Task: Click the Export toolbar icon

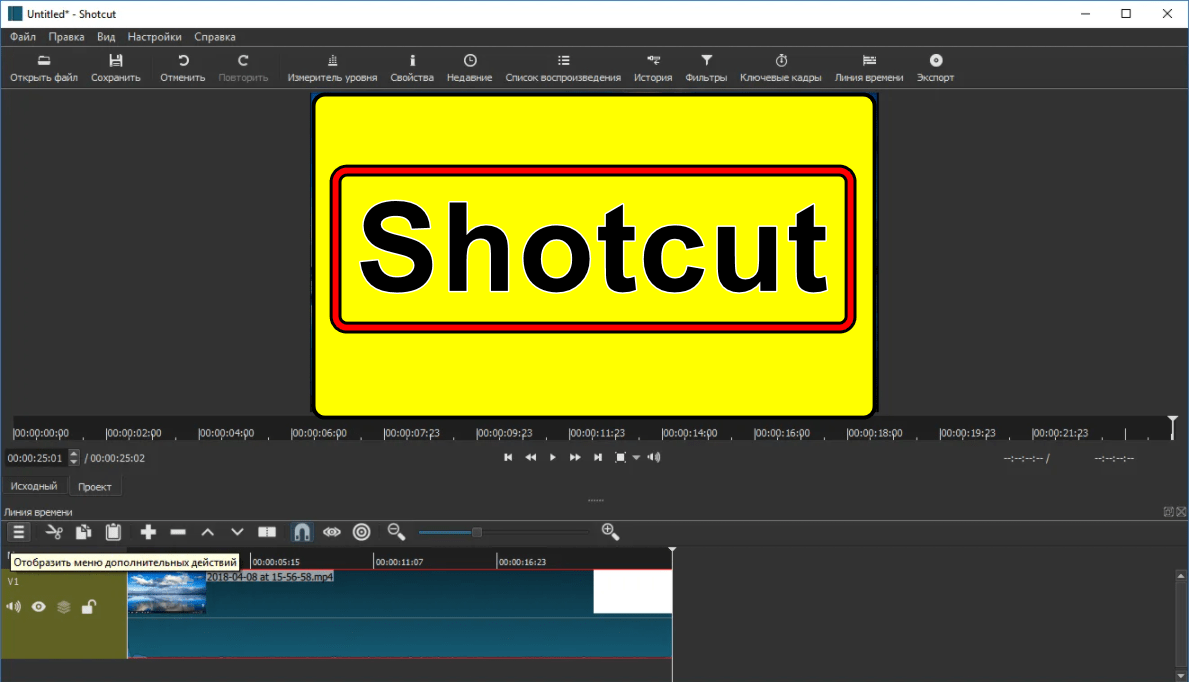Action: [935, 67]
